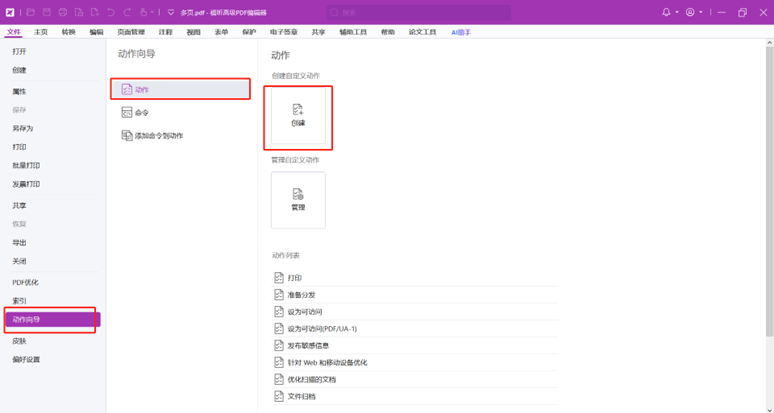Select 索引 in the file menu sidebar
774x413 pixels.
(19, 301)
